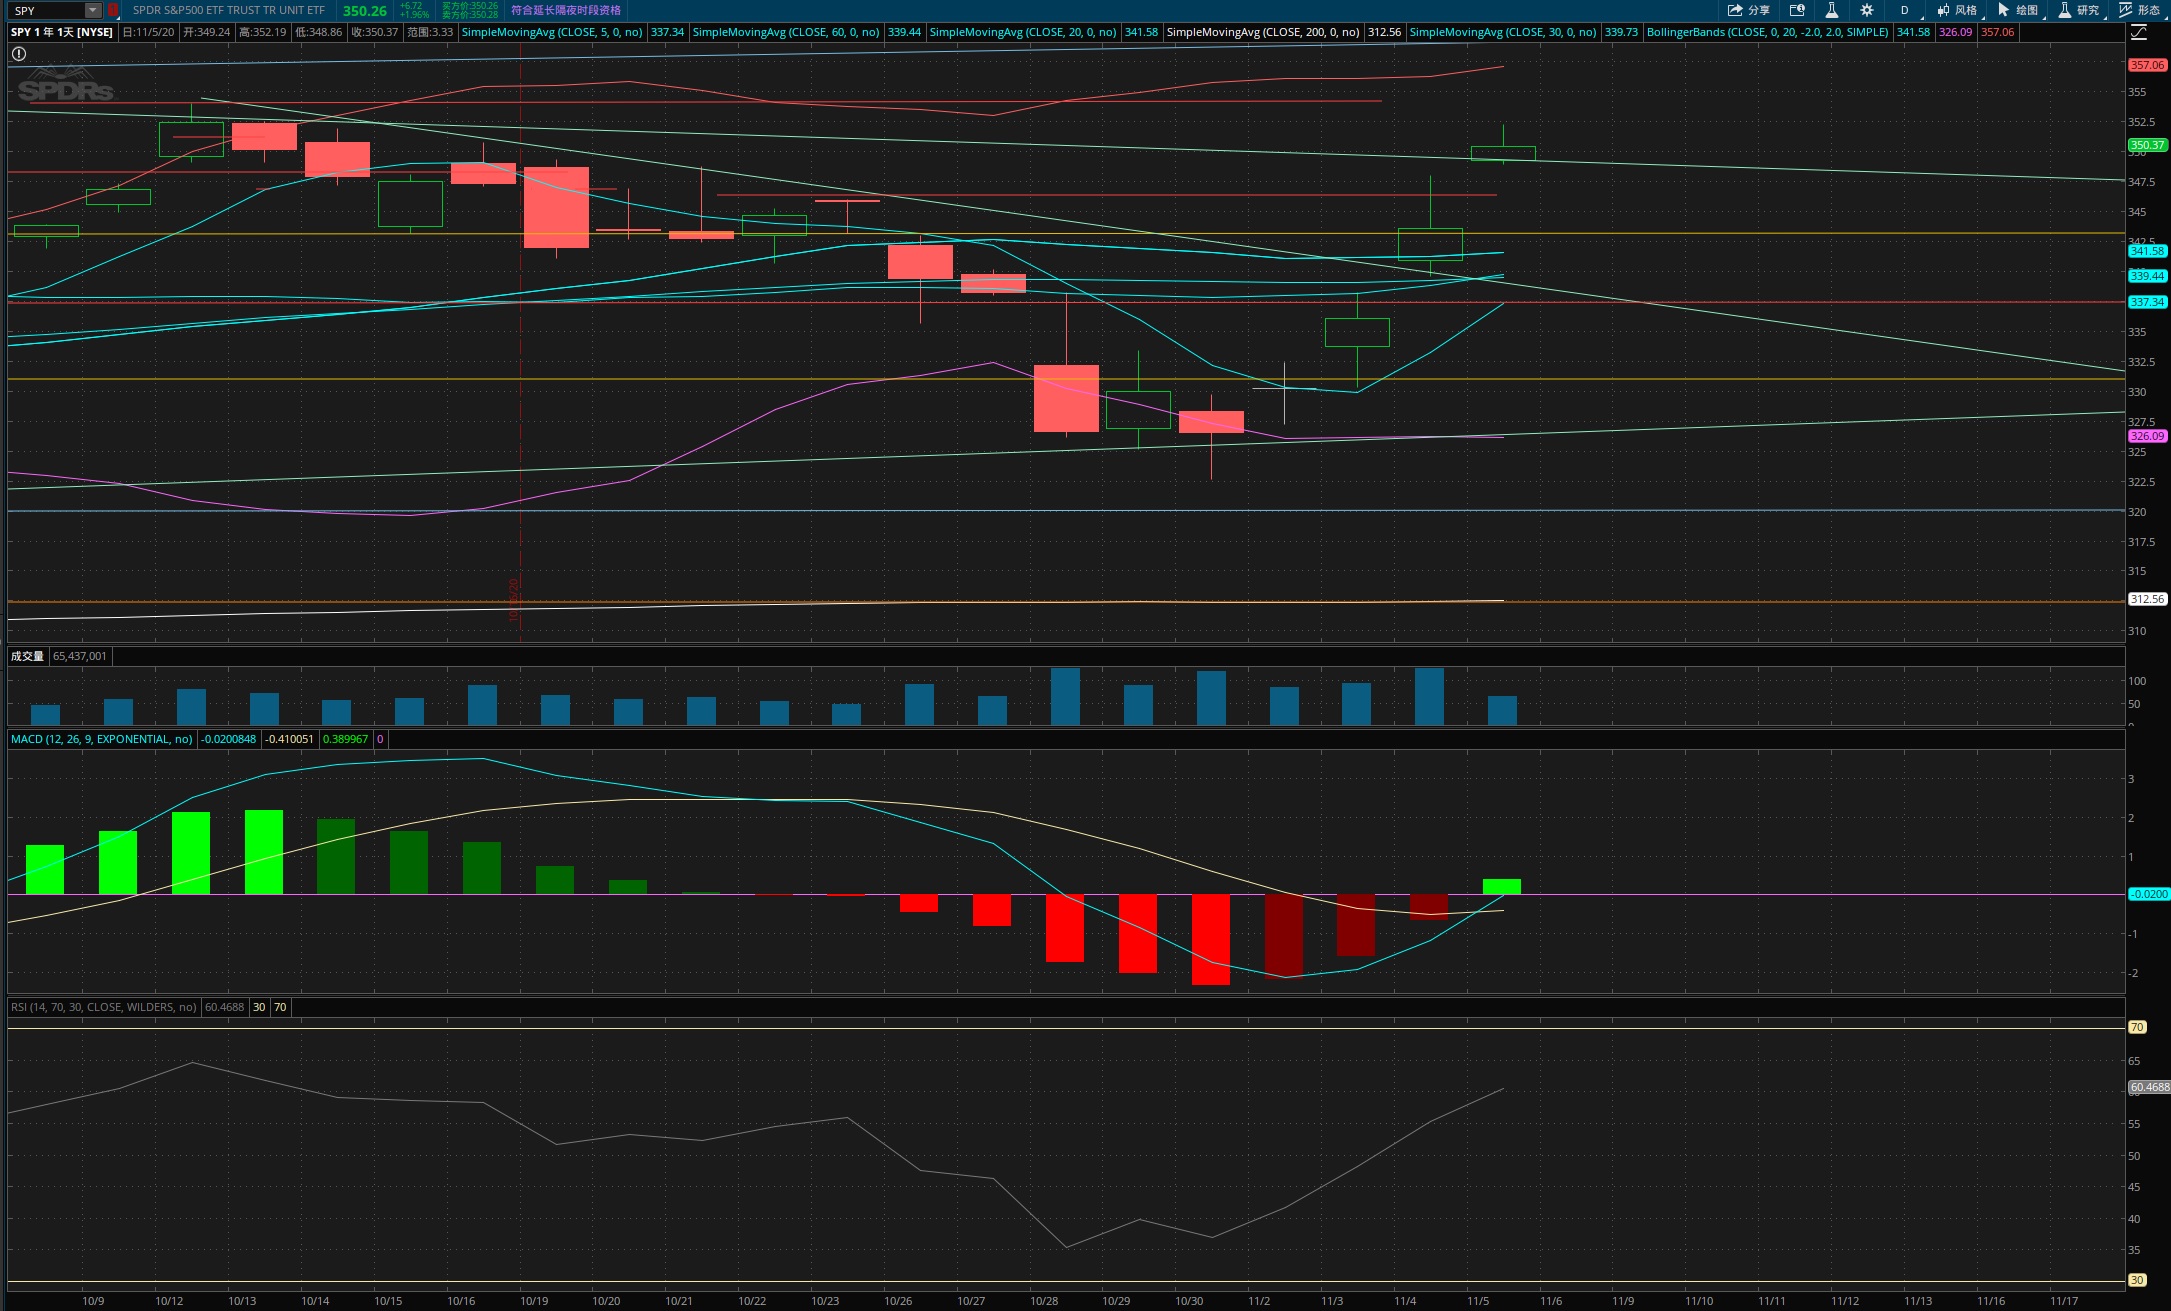
Task: Click the tallest volume bar on 11/4
Action: pos(1429,696)
